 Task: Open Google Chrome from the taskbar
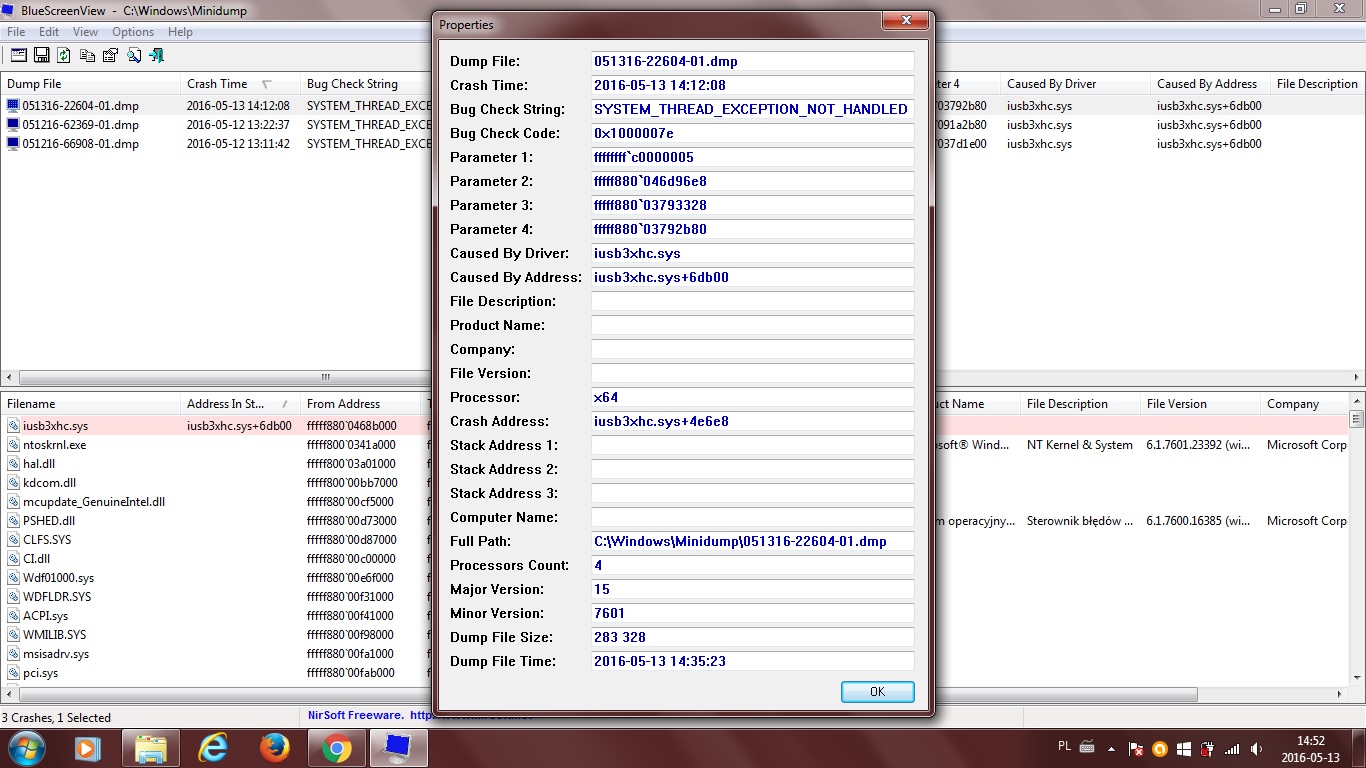336,748
